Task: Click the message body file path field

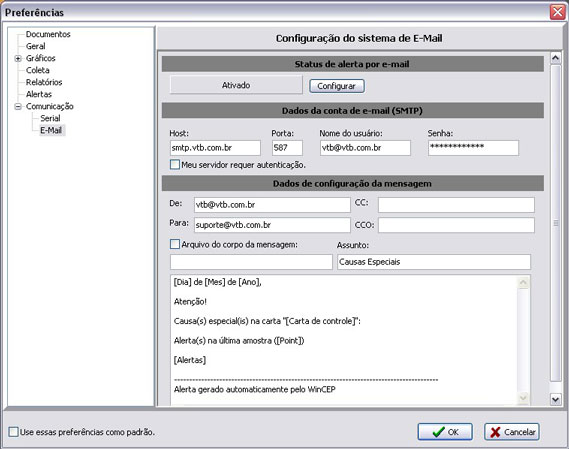Action: [251, 262]
